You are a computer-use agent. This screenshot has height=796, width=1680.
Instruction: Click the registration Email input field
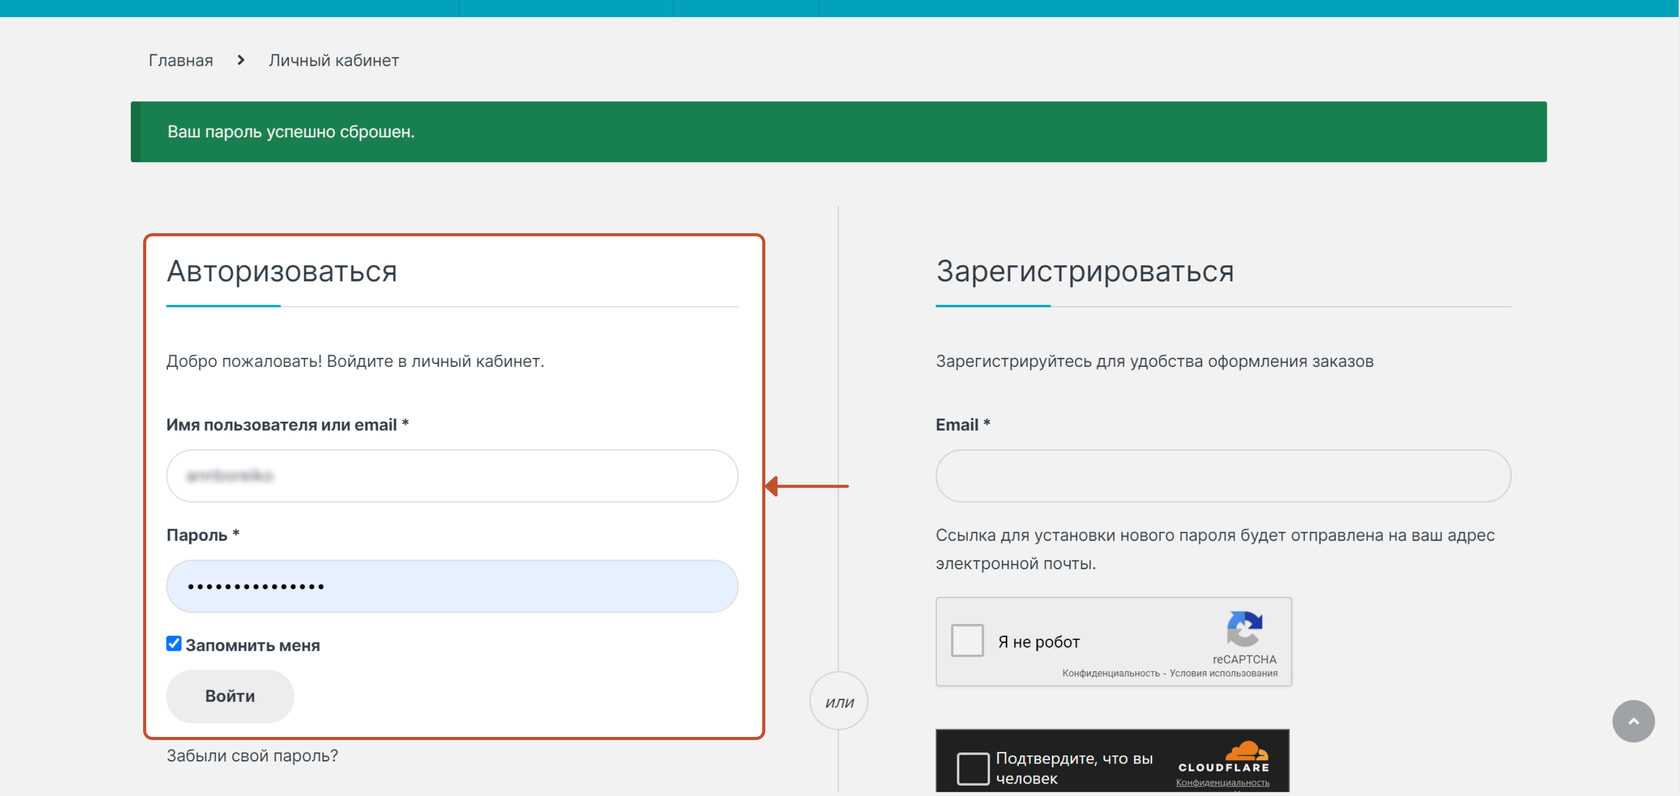coord(1223,476)
